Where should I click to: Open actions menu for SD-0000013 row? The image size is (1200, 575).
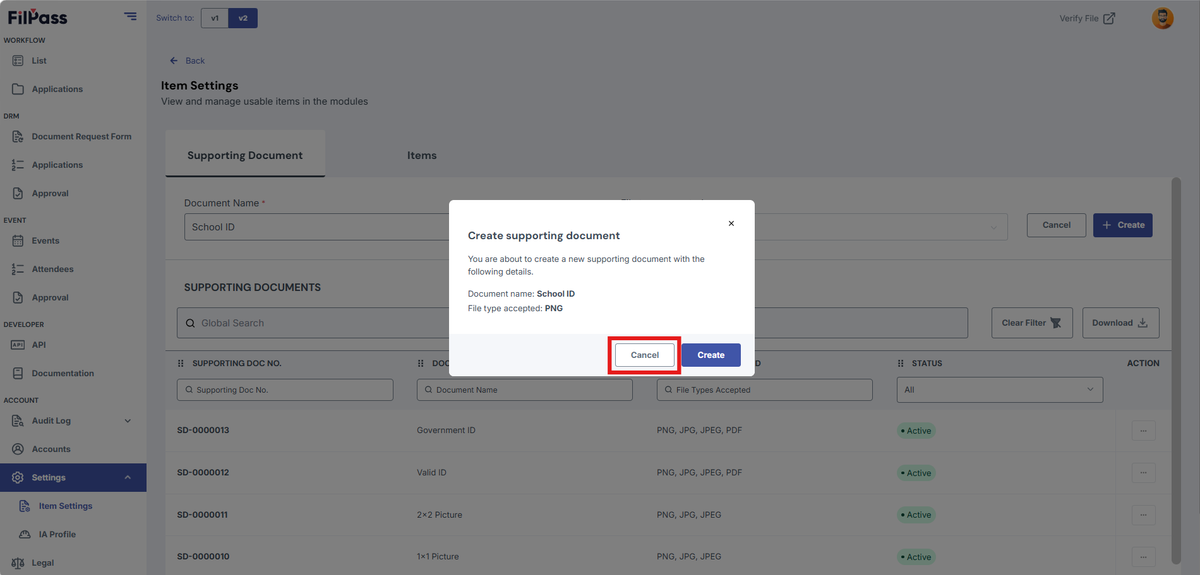[x=1143, y=431]
